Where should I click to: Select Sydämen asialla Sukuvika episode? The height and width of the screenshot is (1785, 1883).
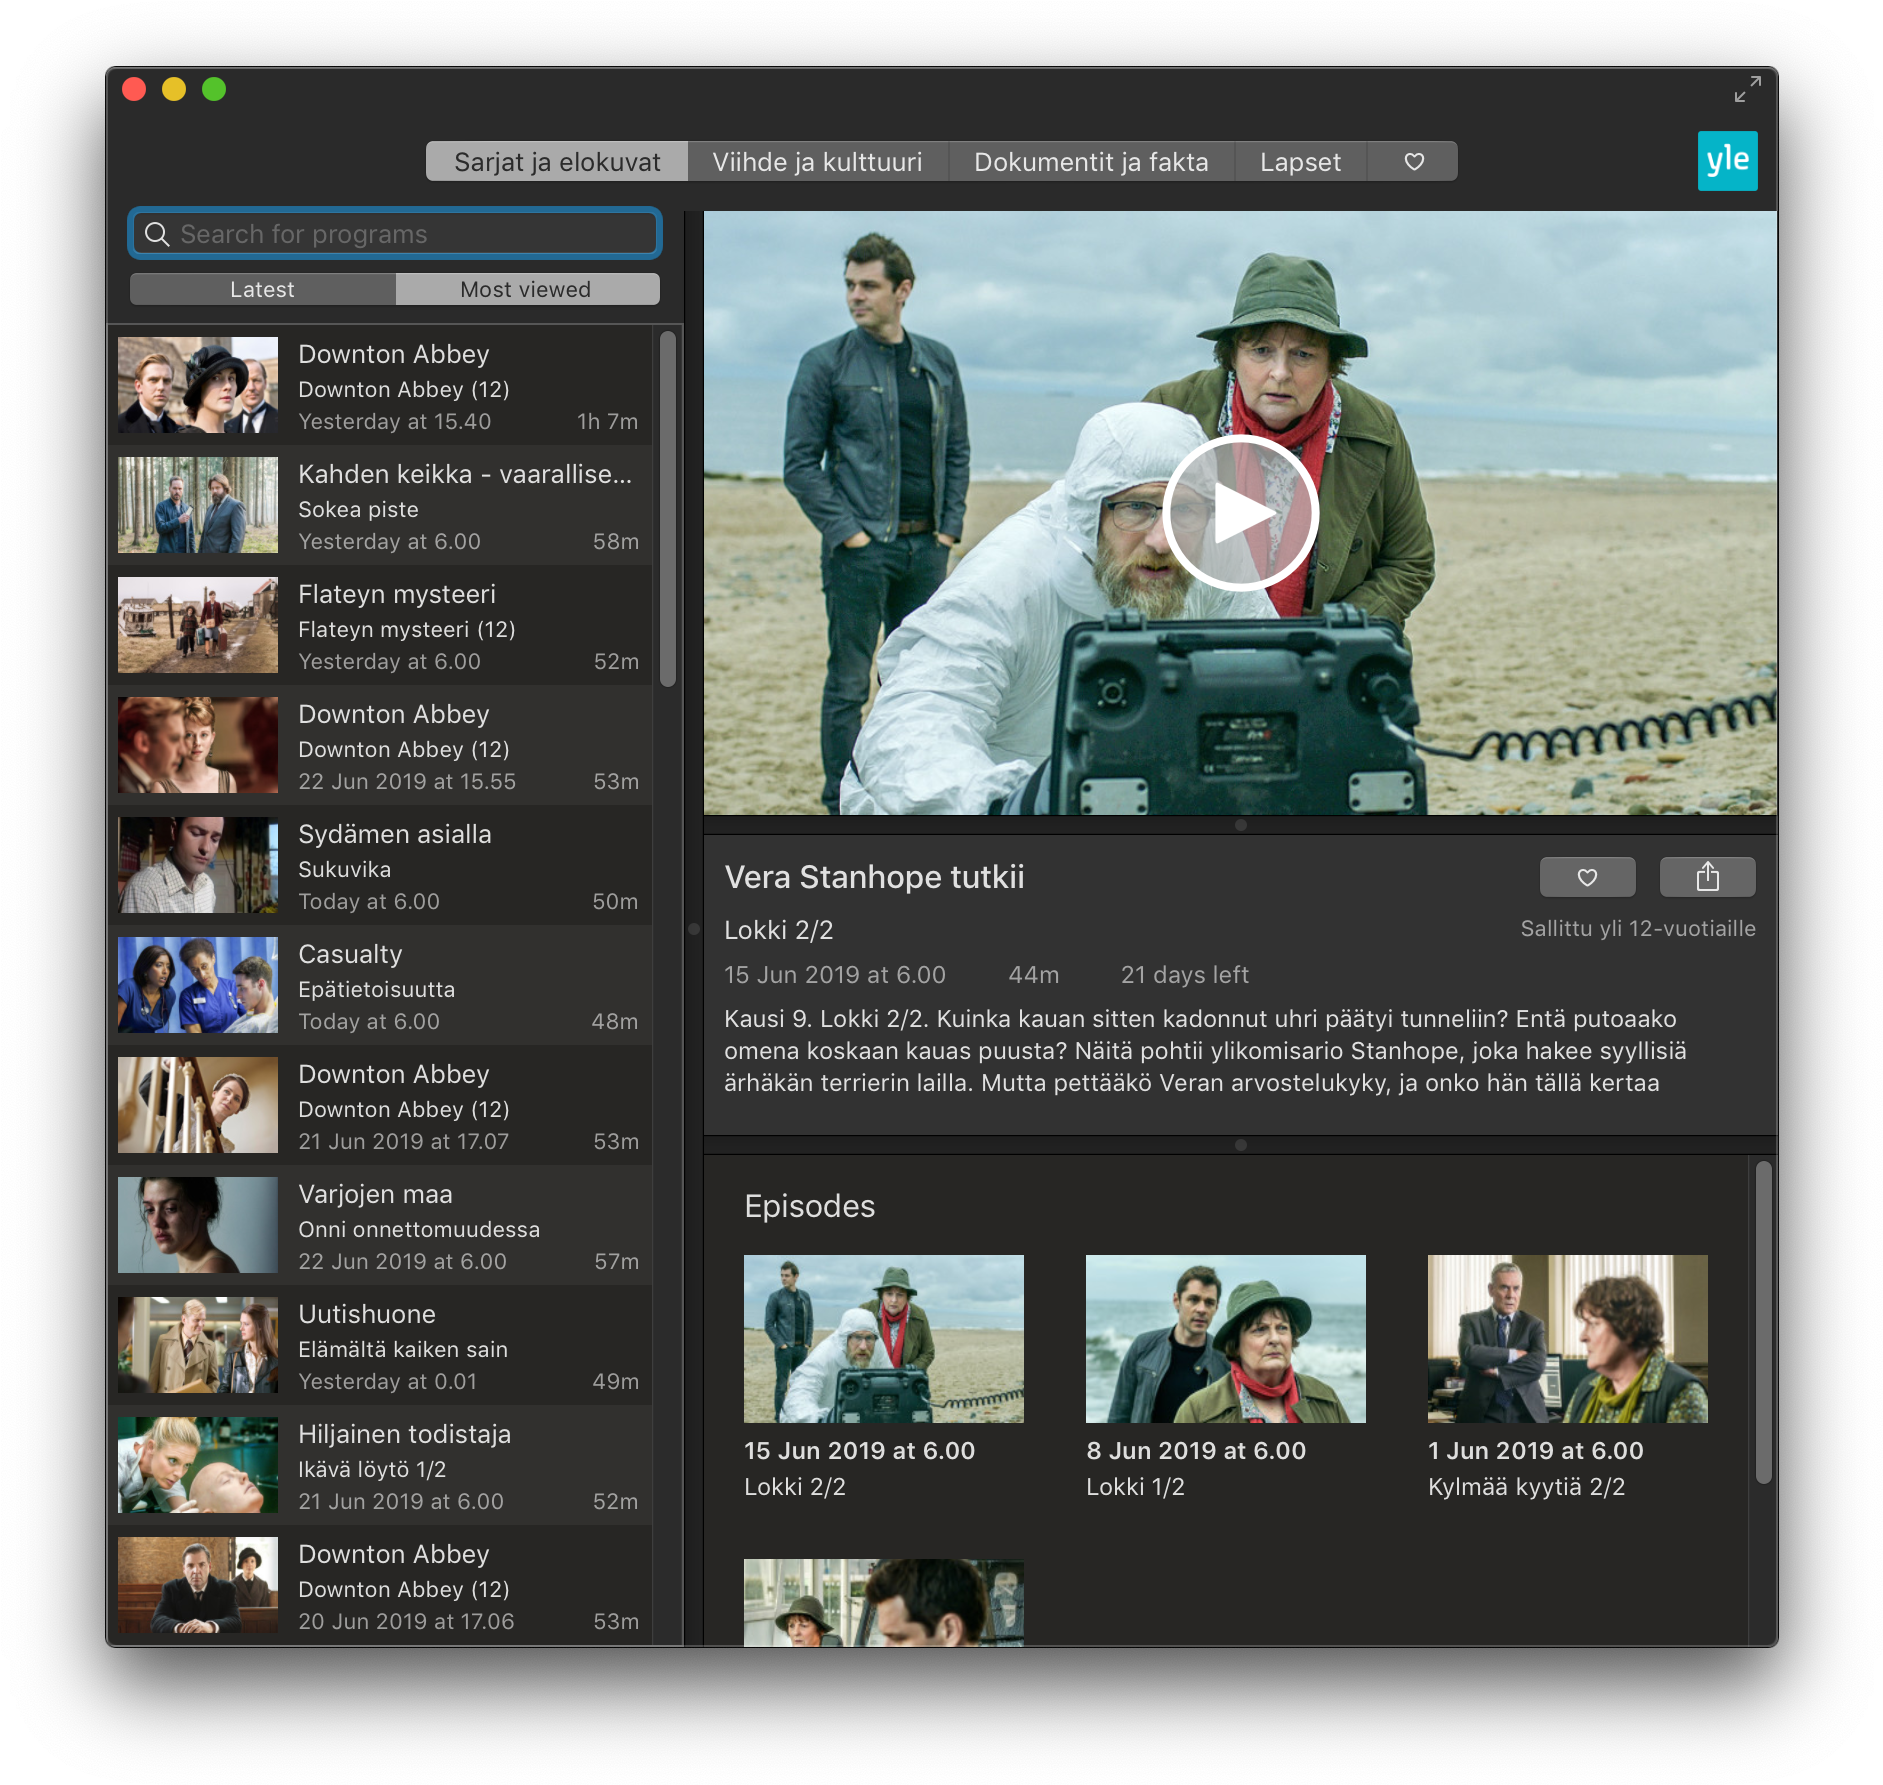(x=381, y=865)
